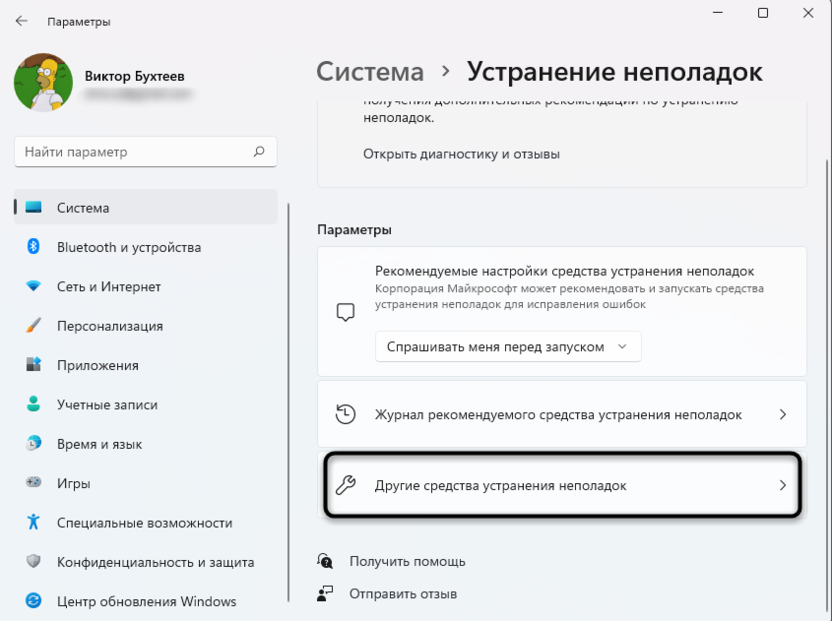
Task: Open Персонализация via its brush icon
Action: (33, 325)
